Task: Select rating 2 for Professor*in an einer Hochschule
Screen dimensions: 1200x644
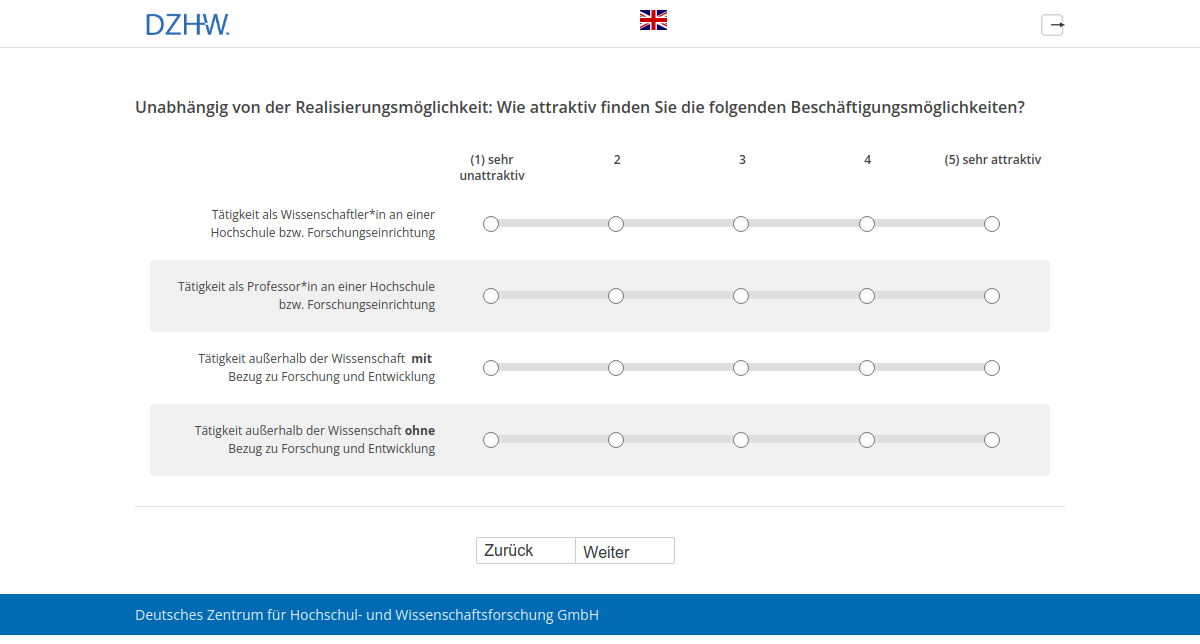Action: (x=616, y=295)
